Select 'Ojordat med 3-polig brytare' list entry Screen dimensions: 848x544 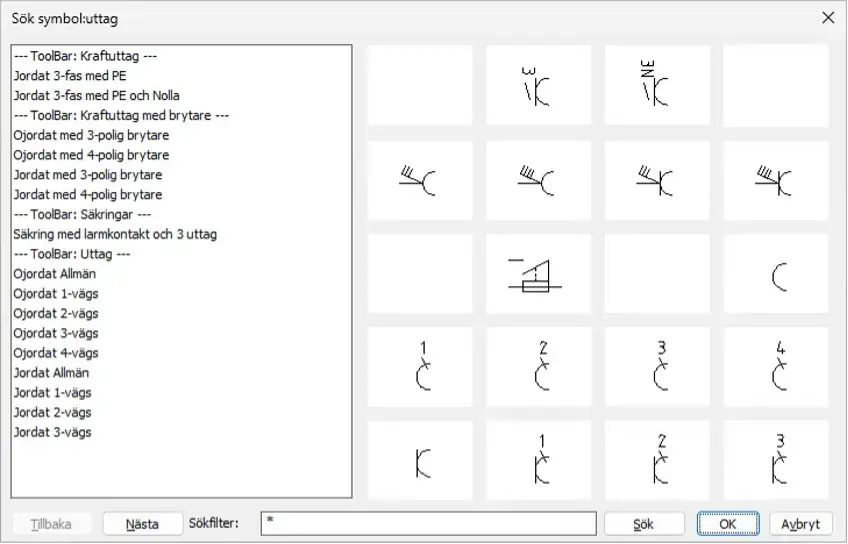[x=91, y=135]
